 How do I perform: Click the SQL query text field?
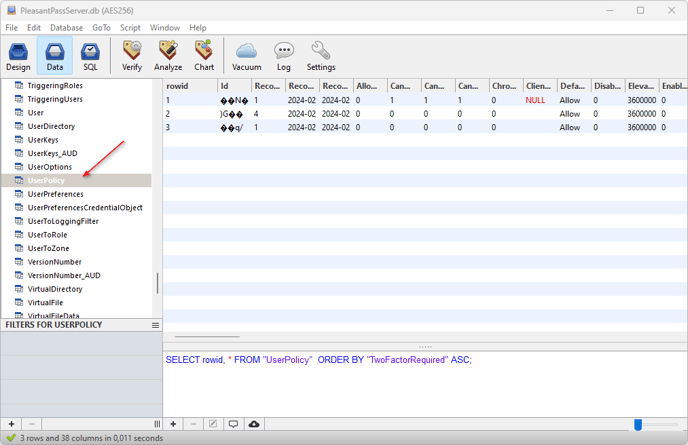(425, 385)
